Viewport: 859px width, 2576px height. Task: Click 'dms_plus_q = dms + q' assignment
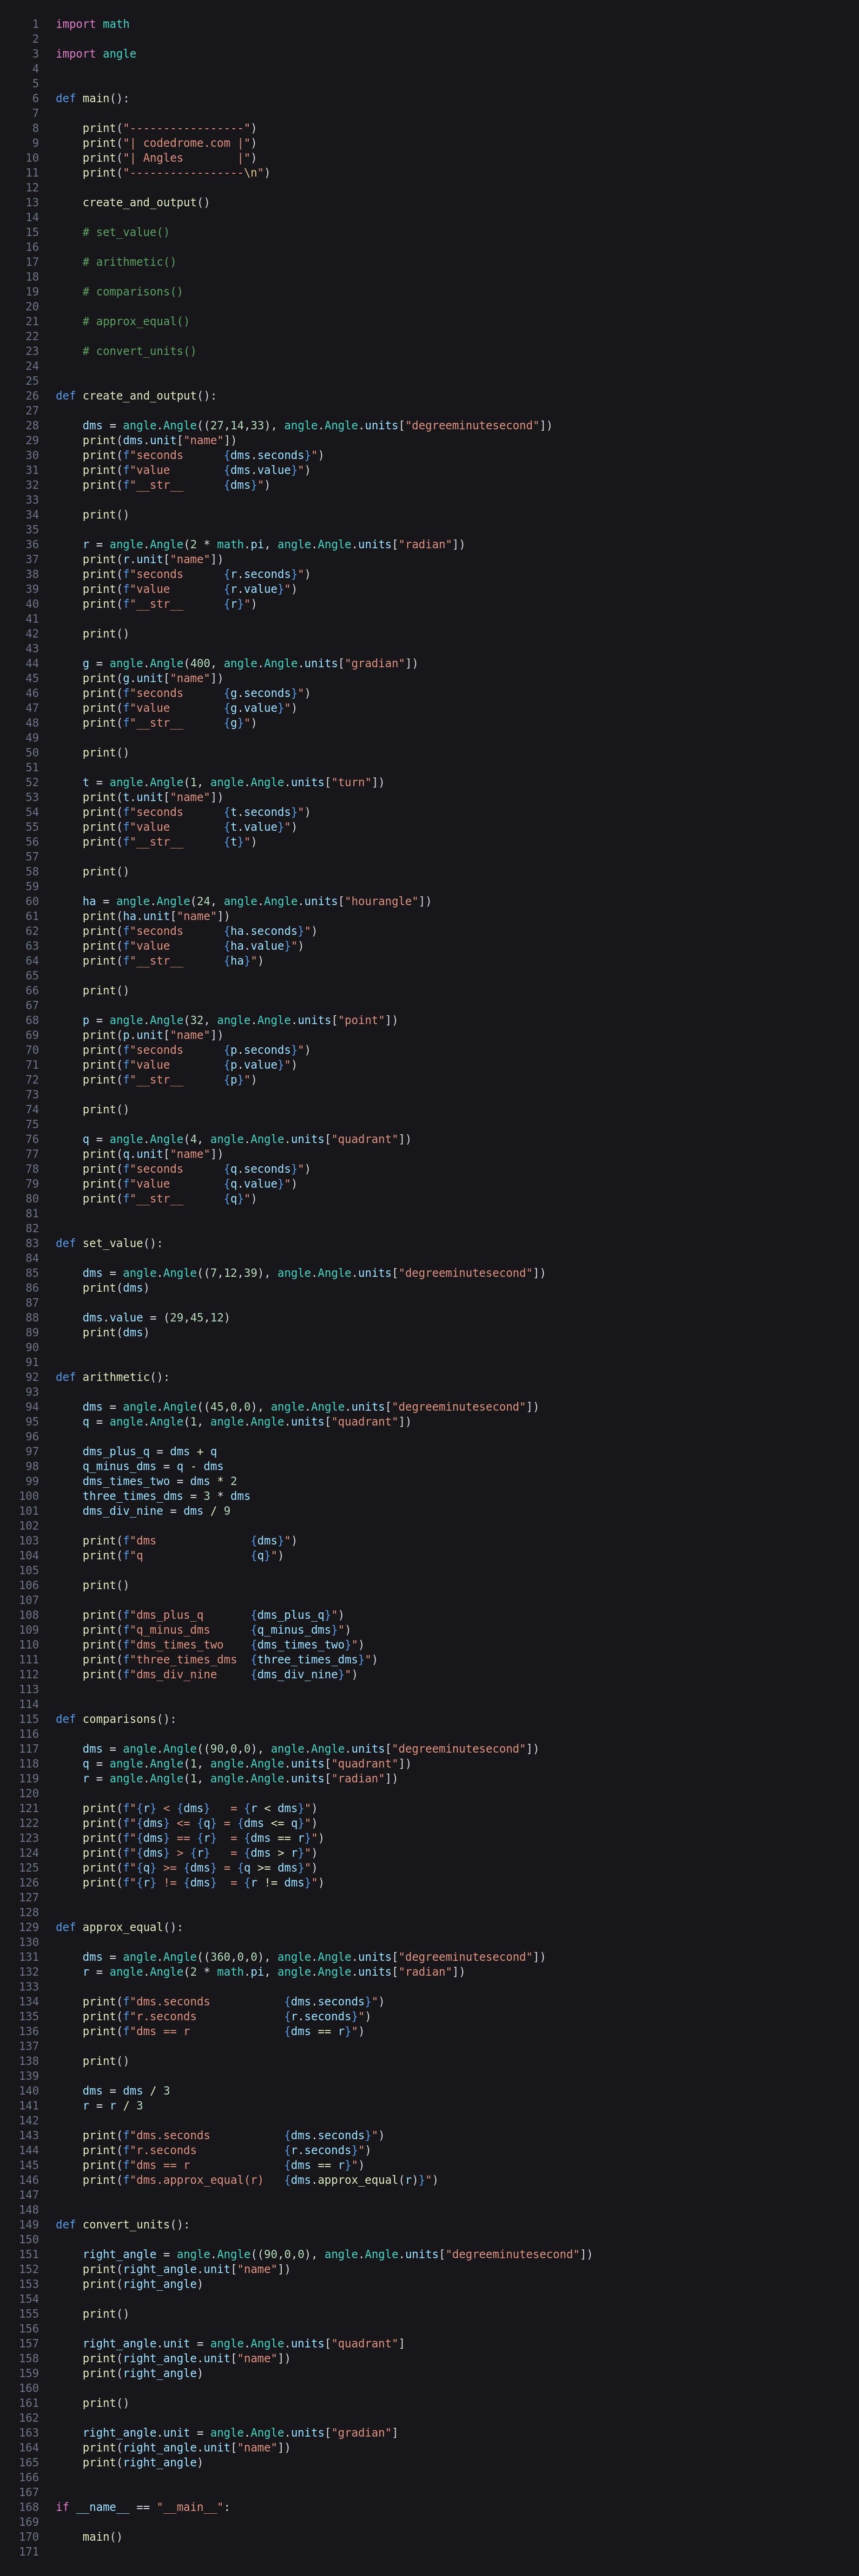pyautogui.click(x=150, y=1452)
